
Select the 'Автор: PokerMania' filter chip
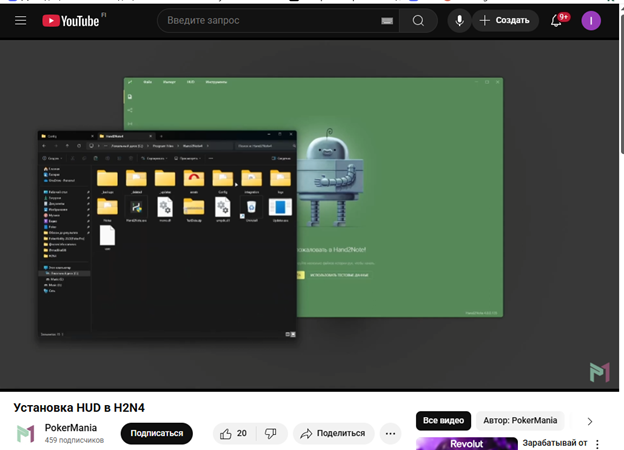pos(520,421)
